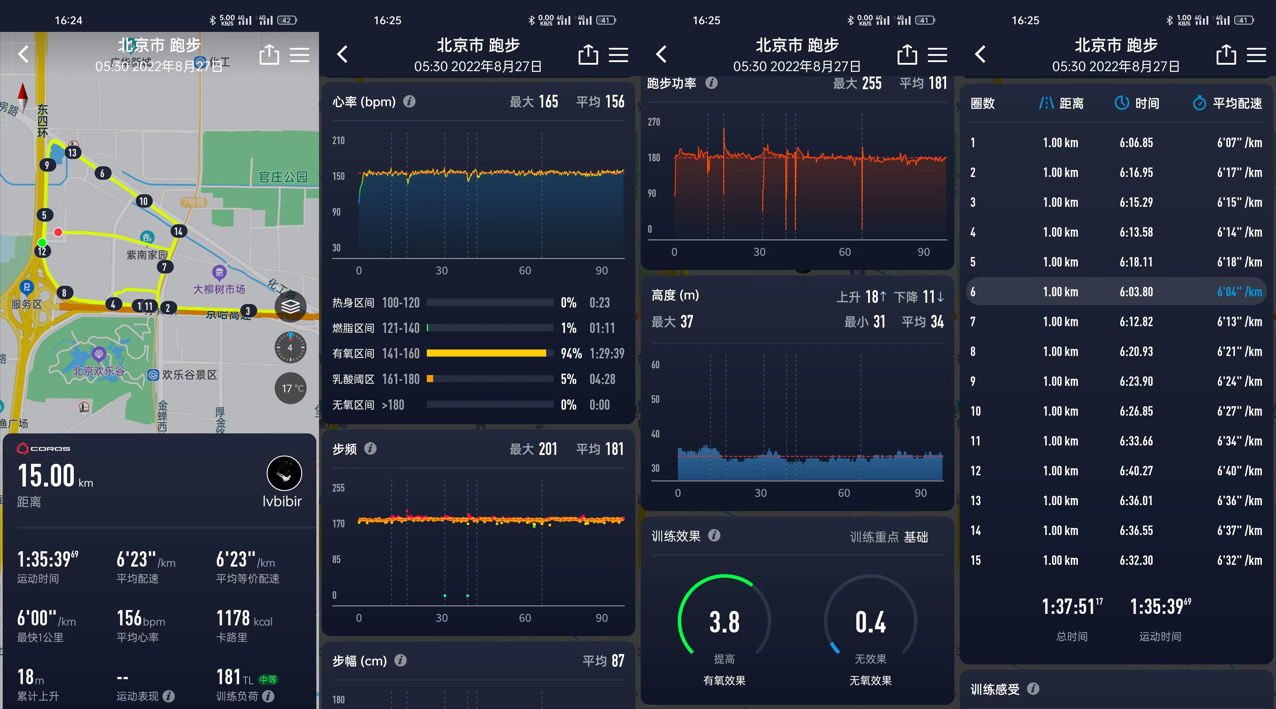1276x709 pixels.
Task: Open info icon beside 步频 cadence
Action: click(x=371, y=449)
